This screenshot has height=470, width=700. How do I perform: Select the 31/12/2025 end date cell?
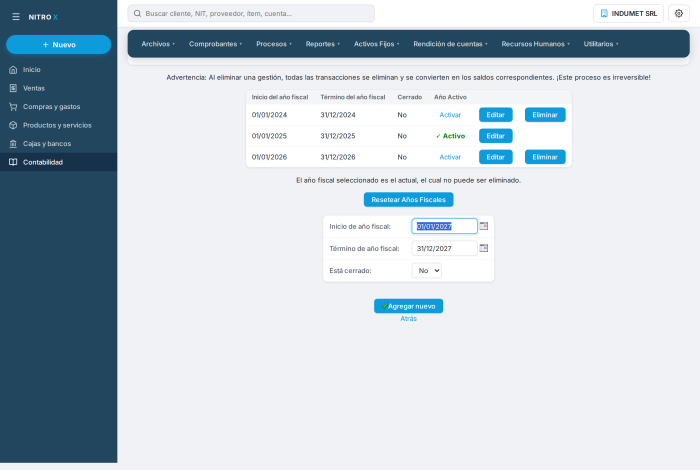coord(338,136)
